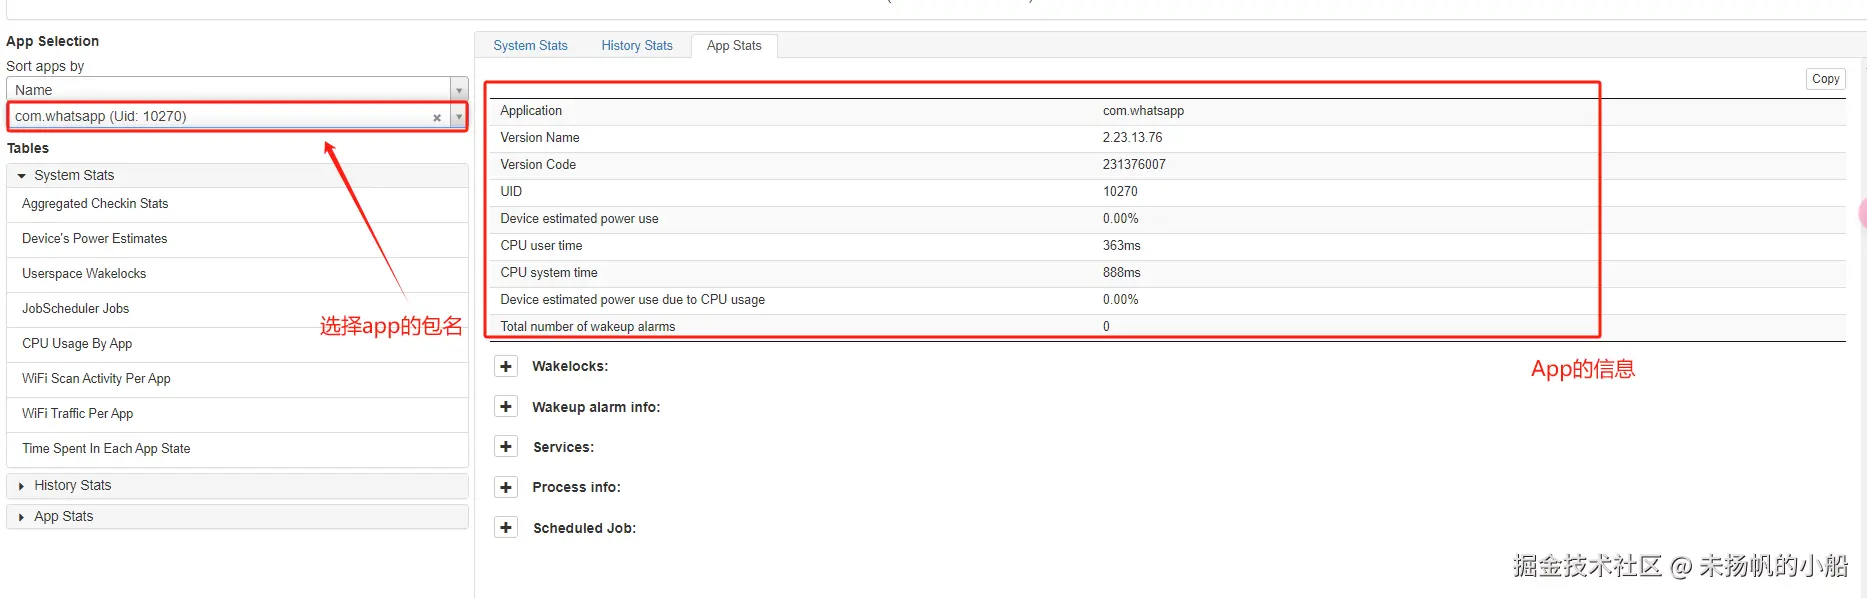The image size is (1867, 598).
Task: Select the App Stats tab
Action: click(x=734, y=46)
